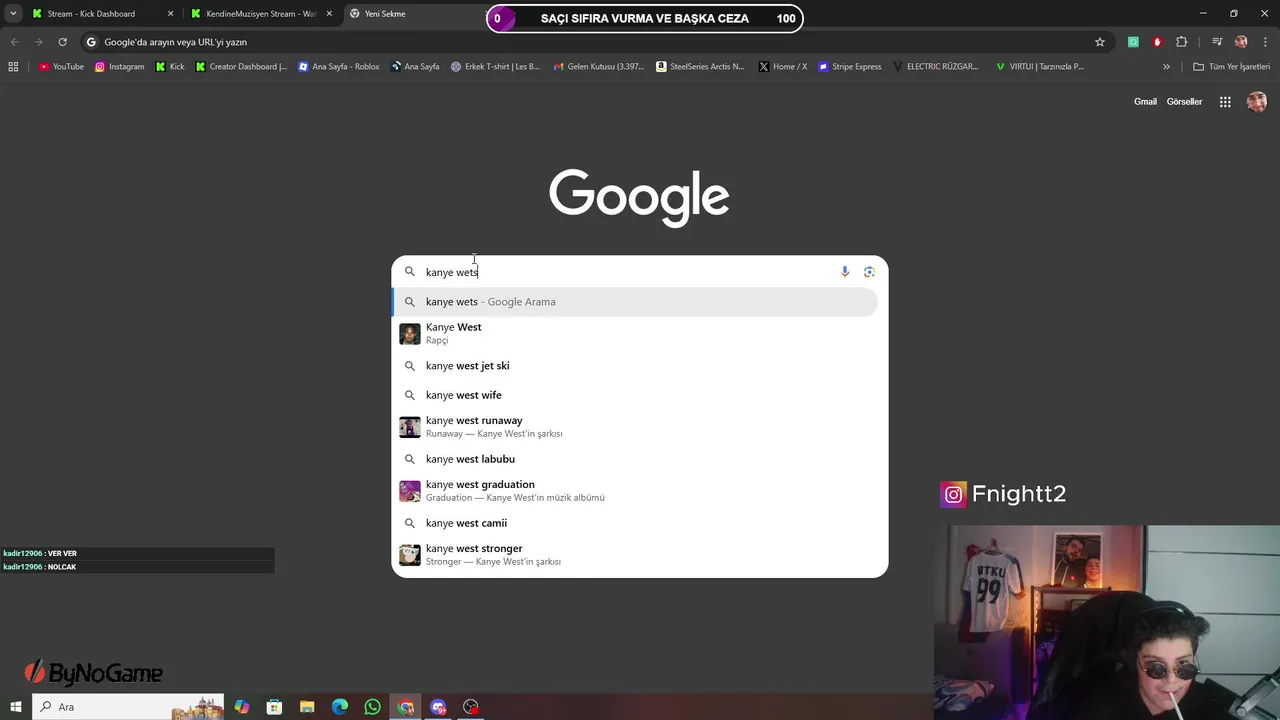Screen dimensions: 1280x720
Task: Open WhatsApp from the taskbar
Action: [x=373, y=707]
